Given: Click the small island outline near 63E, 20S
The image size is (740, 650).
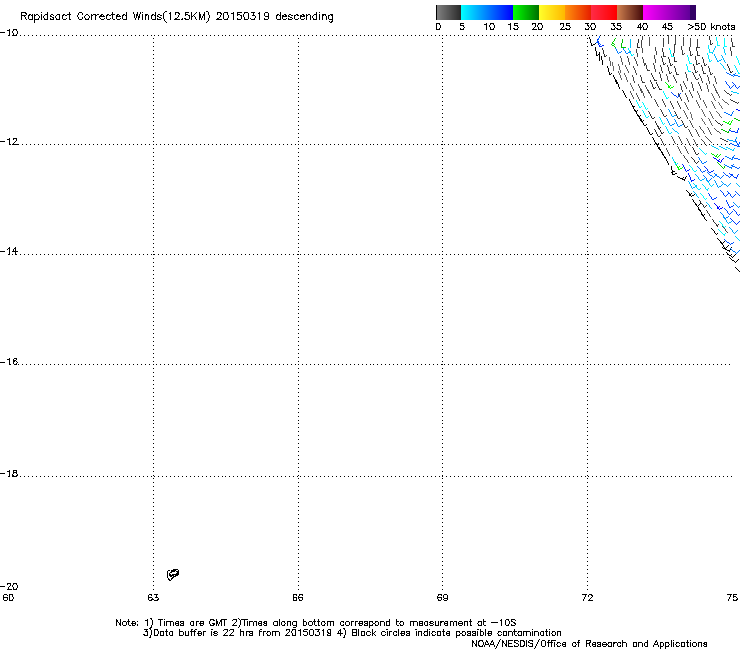Looking at the screenshot, I should [173, 574].
